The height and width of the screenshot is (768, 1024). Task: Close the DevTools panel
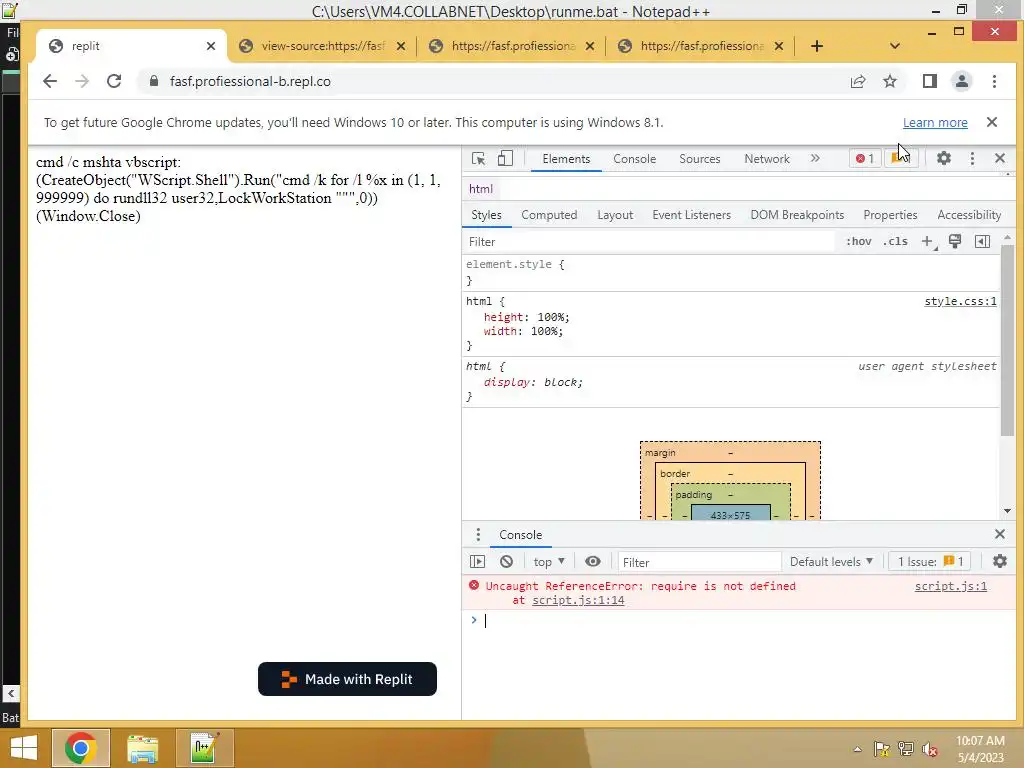tap(999, 158)
